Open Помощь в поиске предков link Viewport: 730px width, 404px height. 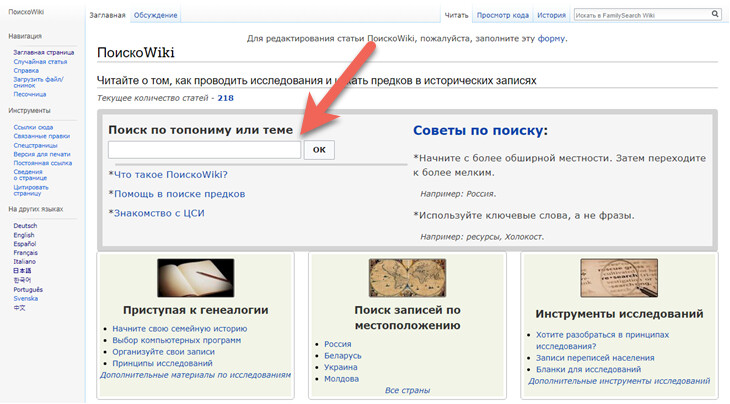(180, 194)
